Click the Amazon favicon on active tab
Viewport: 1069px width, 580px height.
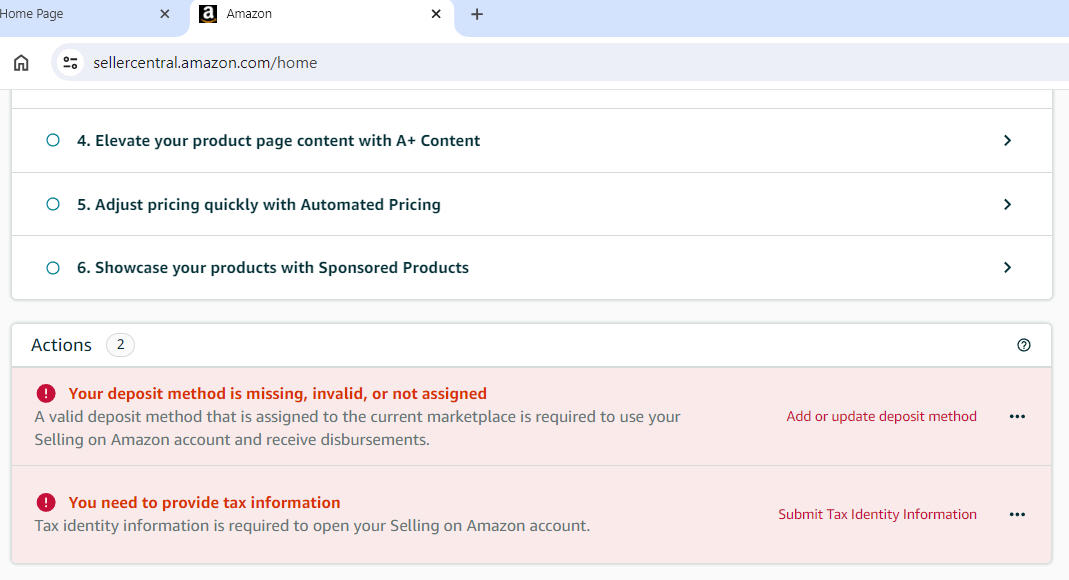pos(208,14)
